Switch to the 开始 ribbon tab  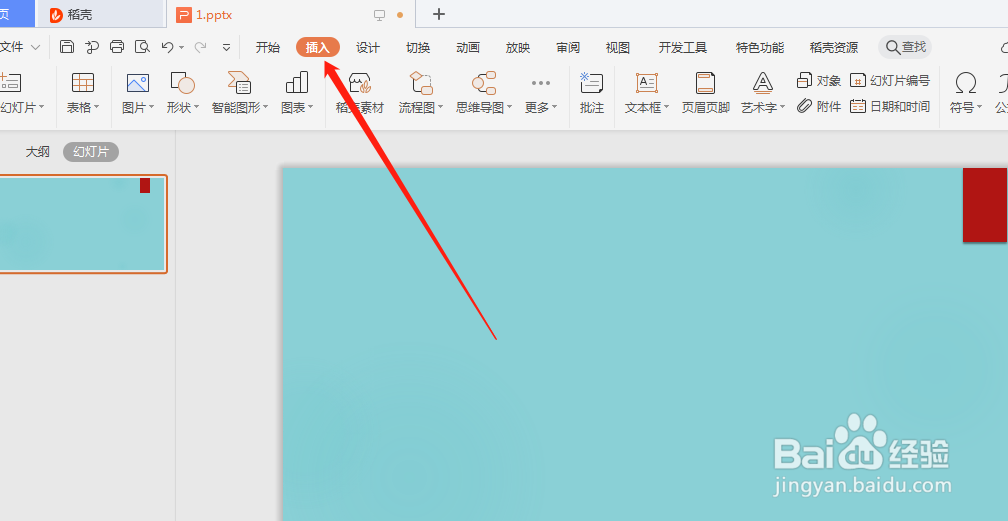tap(267, 47)
